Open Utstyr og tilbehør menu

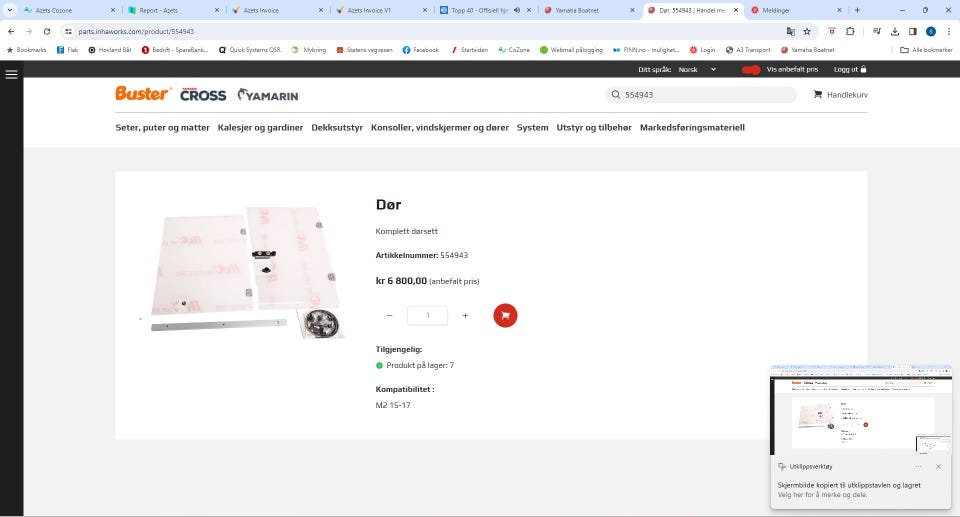pyautogui.click(x=594, y=127)
